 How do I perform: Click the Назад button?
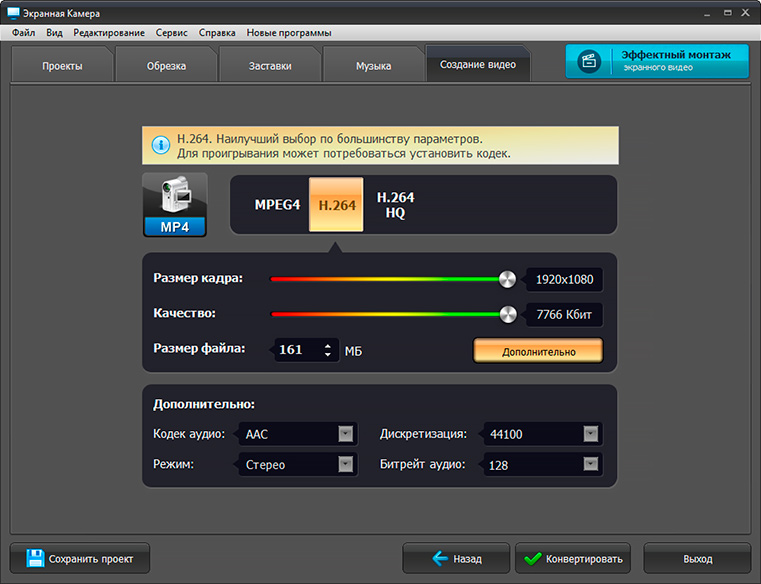[456, 558]
